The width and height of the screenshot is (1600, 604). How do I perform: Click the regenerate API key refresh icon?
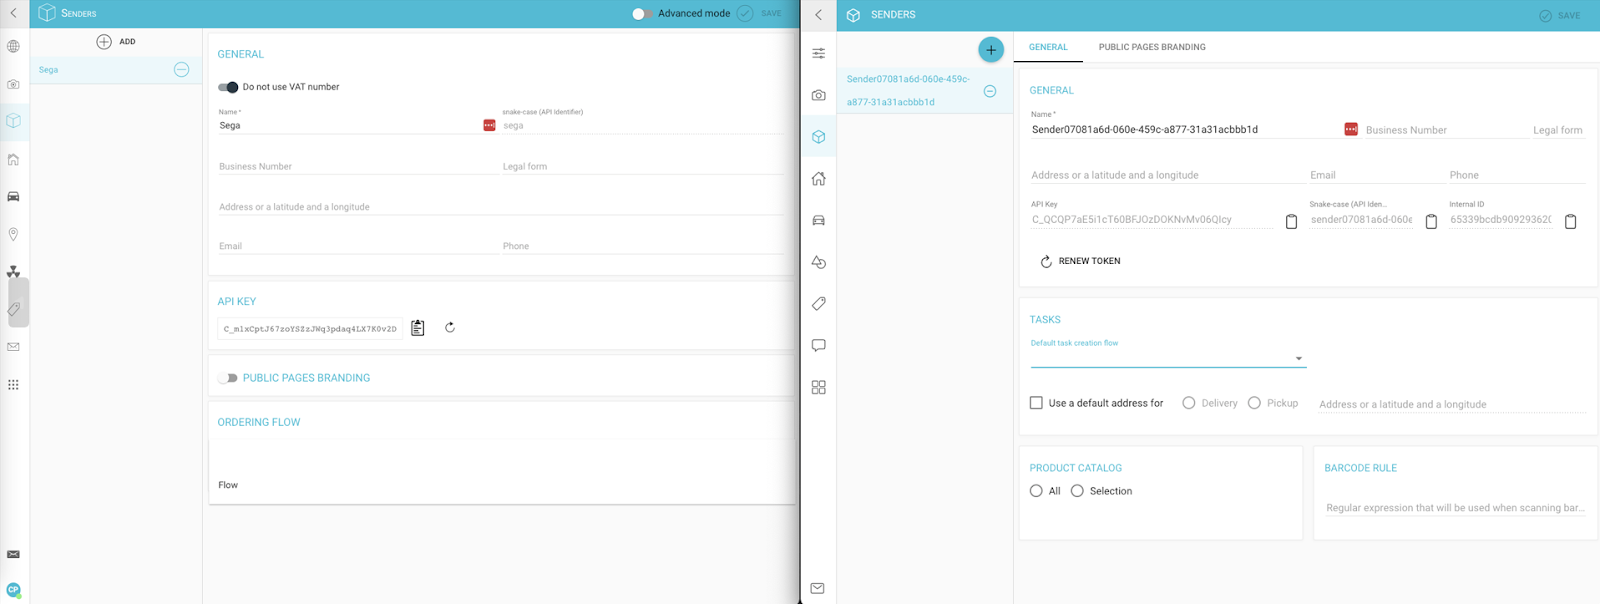click(x=450, y=328)
